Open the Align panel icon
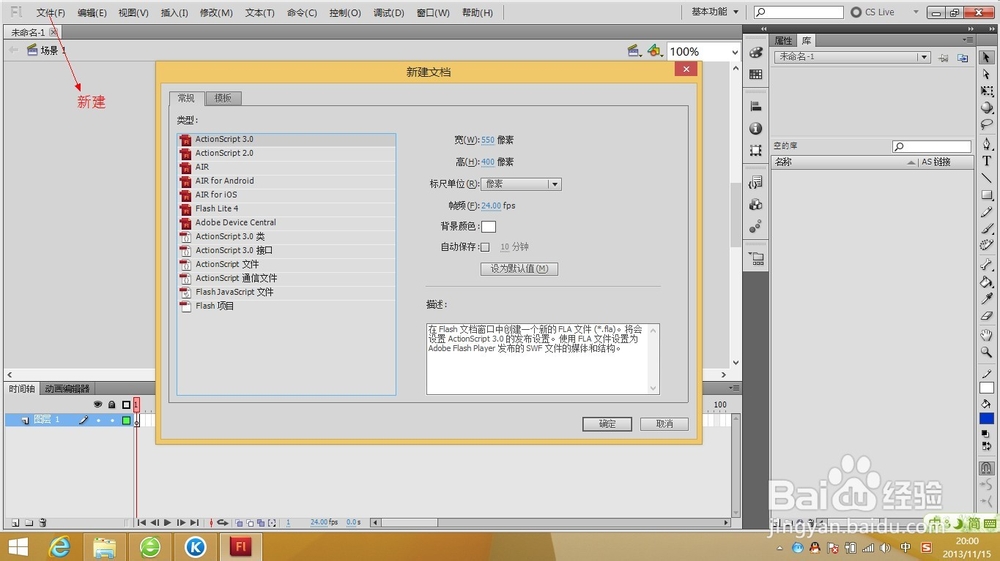This screenshot has height=561, width=1000. pos(756,106)
